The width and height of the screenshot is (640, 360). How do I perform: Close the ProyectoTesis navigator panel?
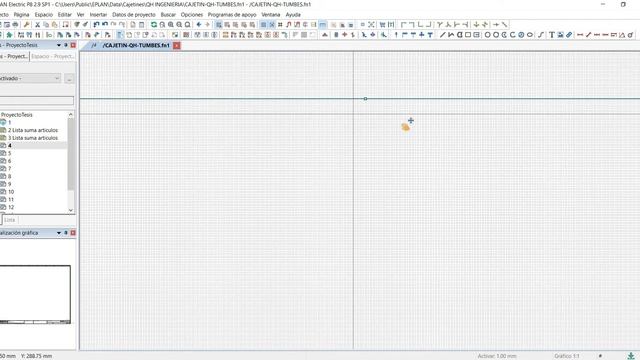pos(73,45)
